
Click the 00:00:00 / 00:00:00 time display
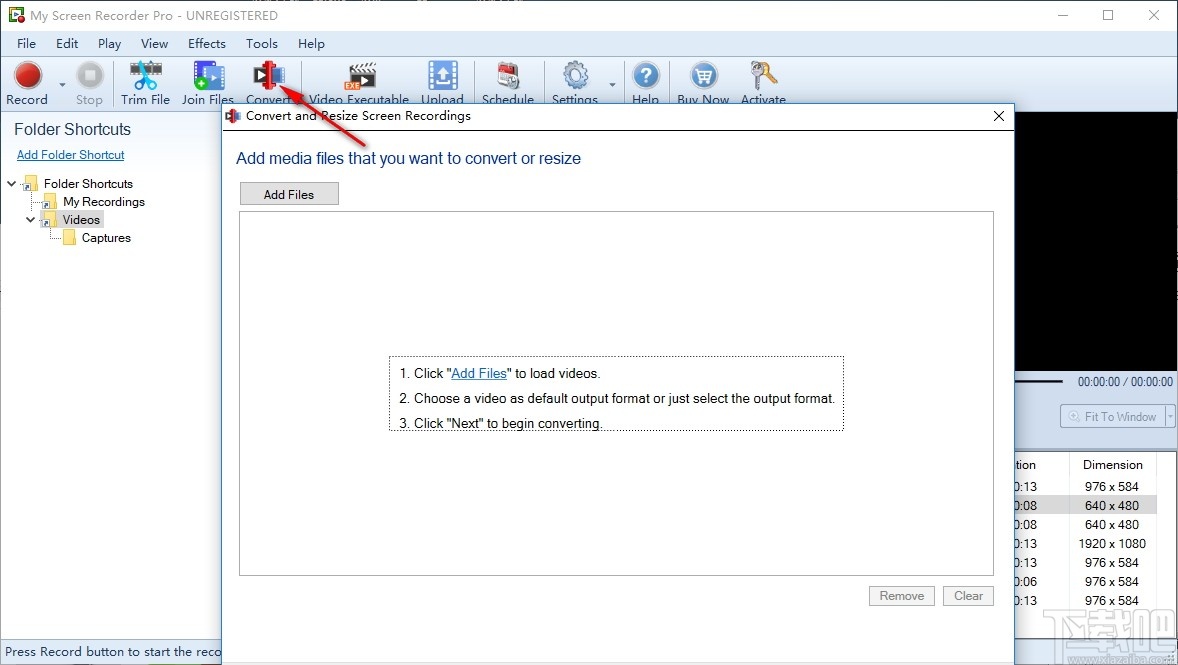pos(1125,382)
